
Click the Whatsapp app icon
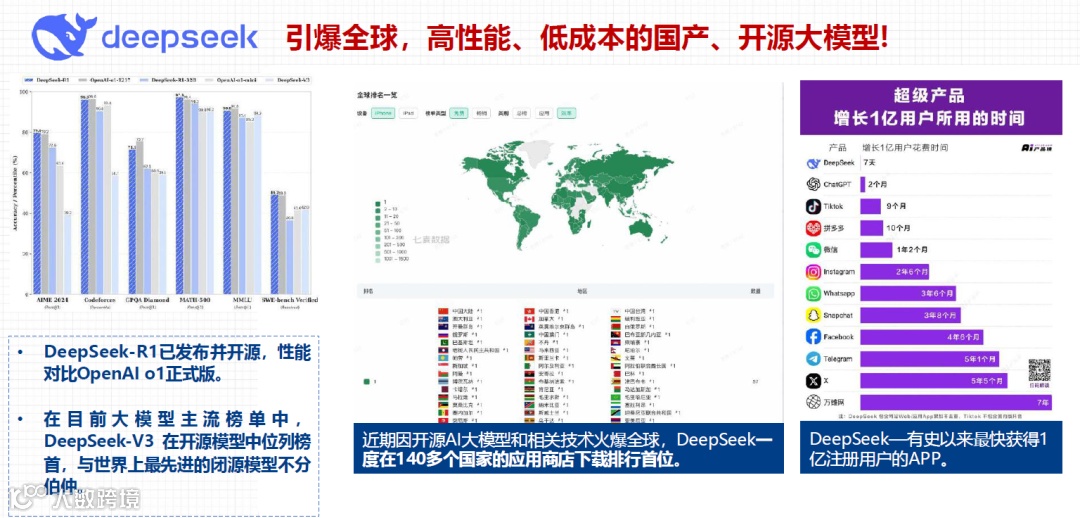pyautogui.click(x=813, y=293)
